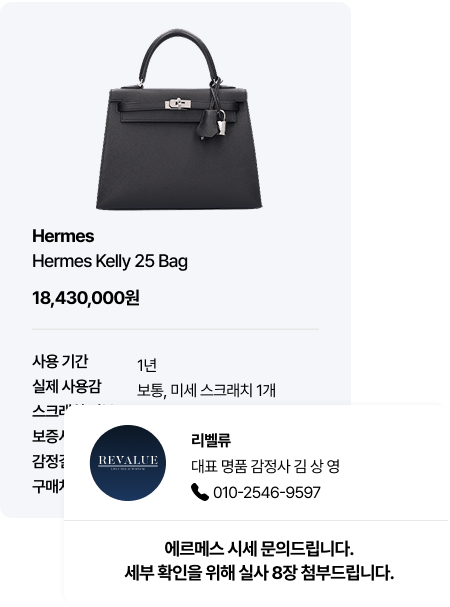Call the number 010-2546-9597
Viewport: 450px width, 607px height.
coord(267,492)
